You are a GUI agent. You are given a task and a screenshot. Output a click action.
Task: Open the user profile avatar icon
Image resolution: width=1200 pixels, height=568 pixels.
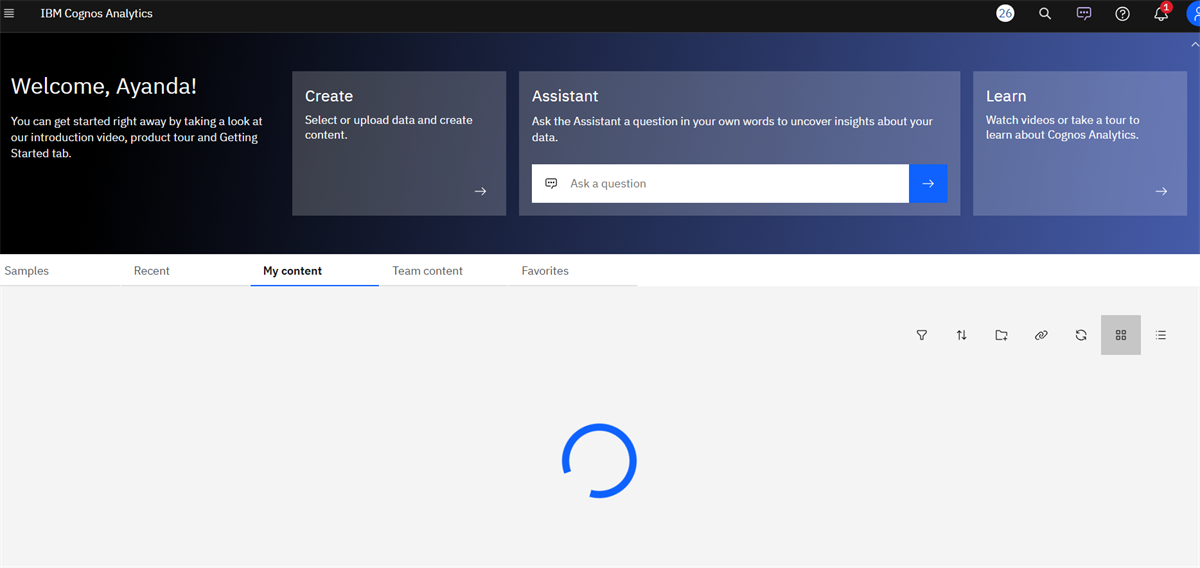1193,14
